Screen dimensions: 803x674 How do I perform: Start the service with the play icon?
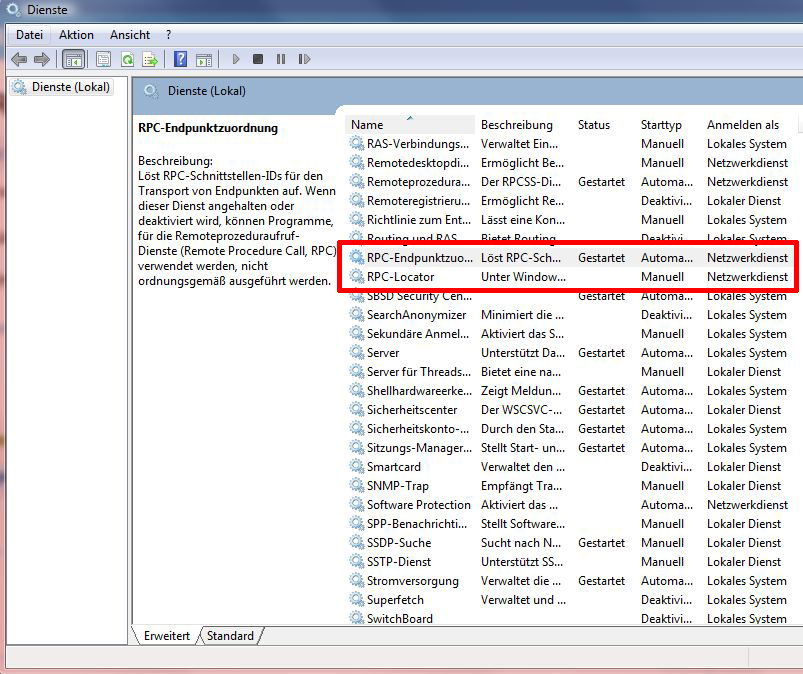coord(236,59)
